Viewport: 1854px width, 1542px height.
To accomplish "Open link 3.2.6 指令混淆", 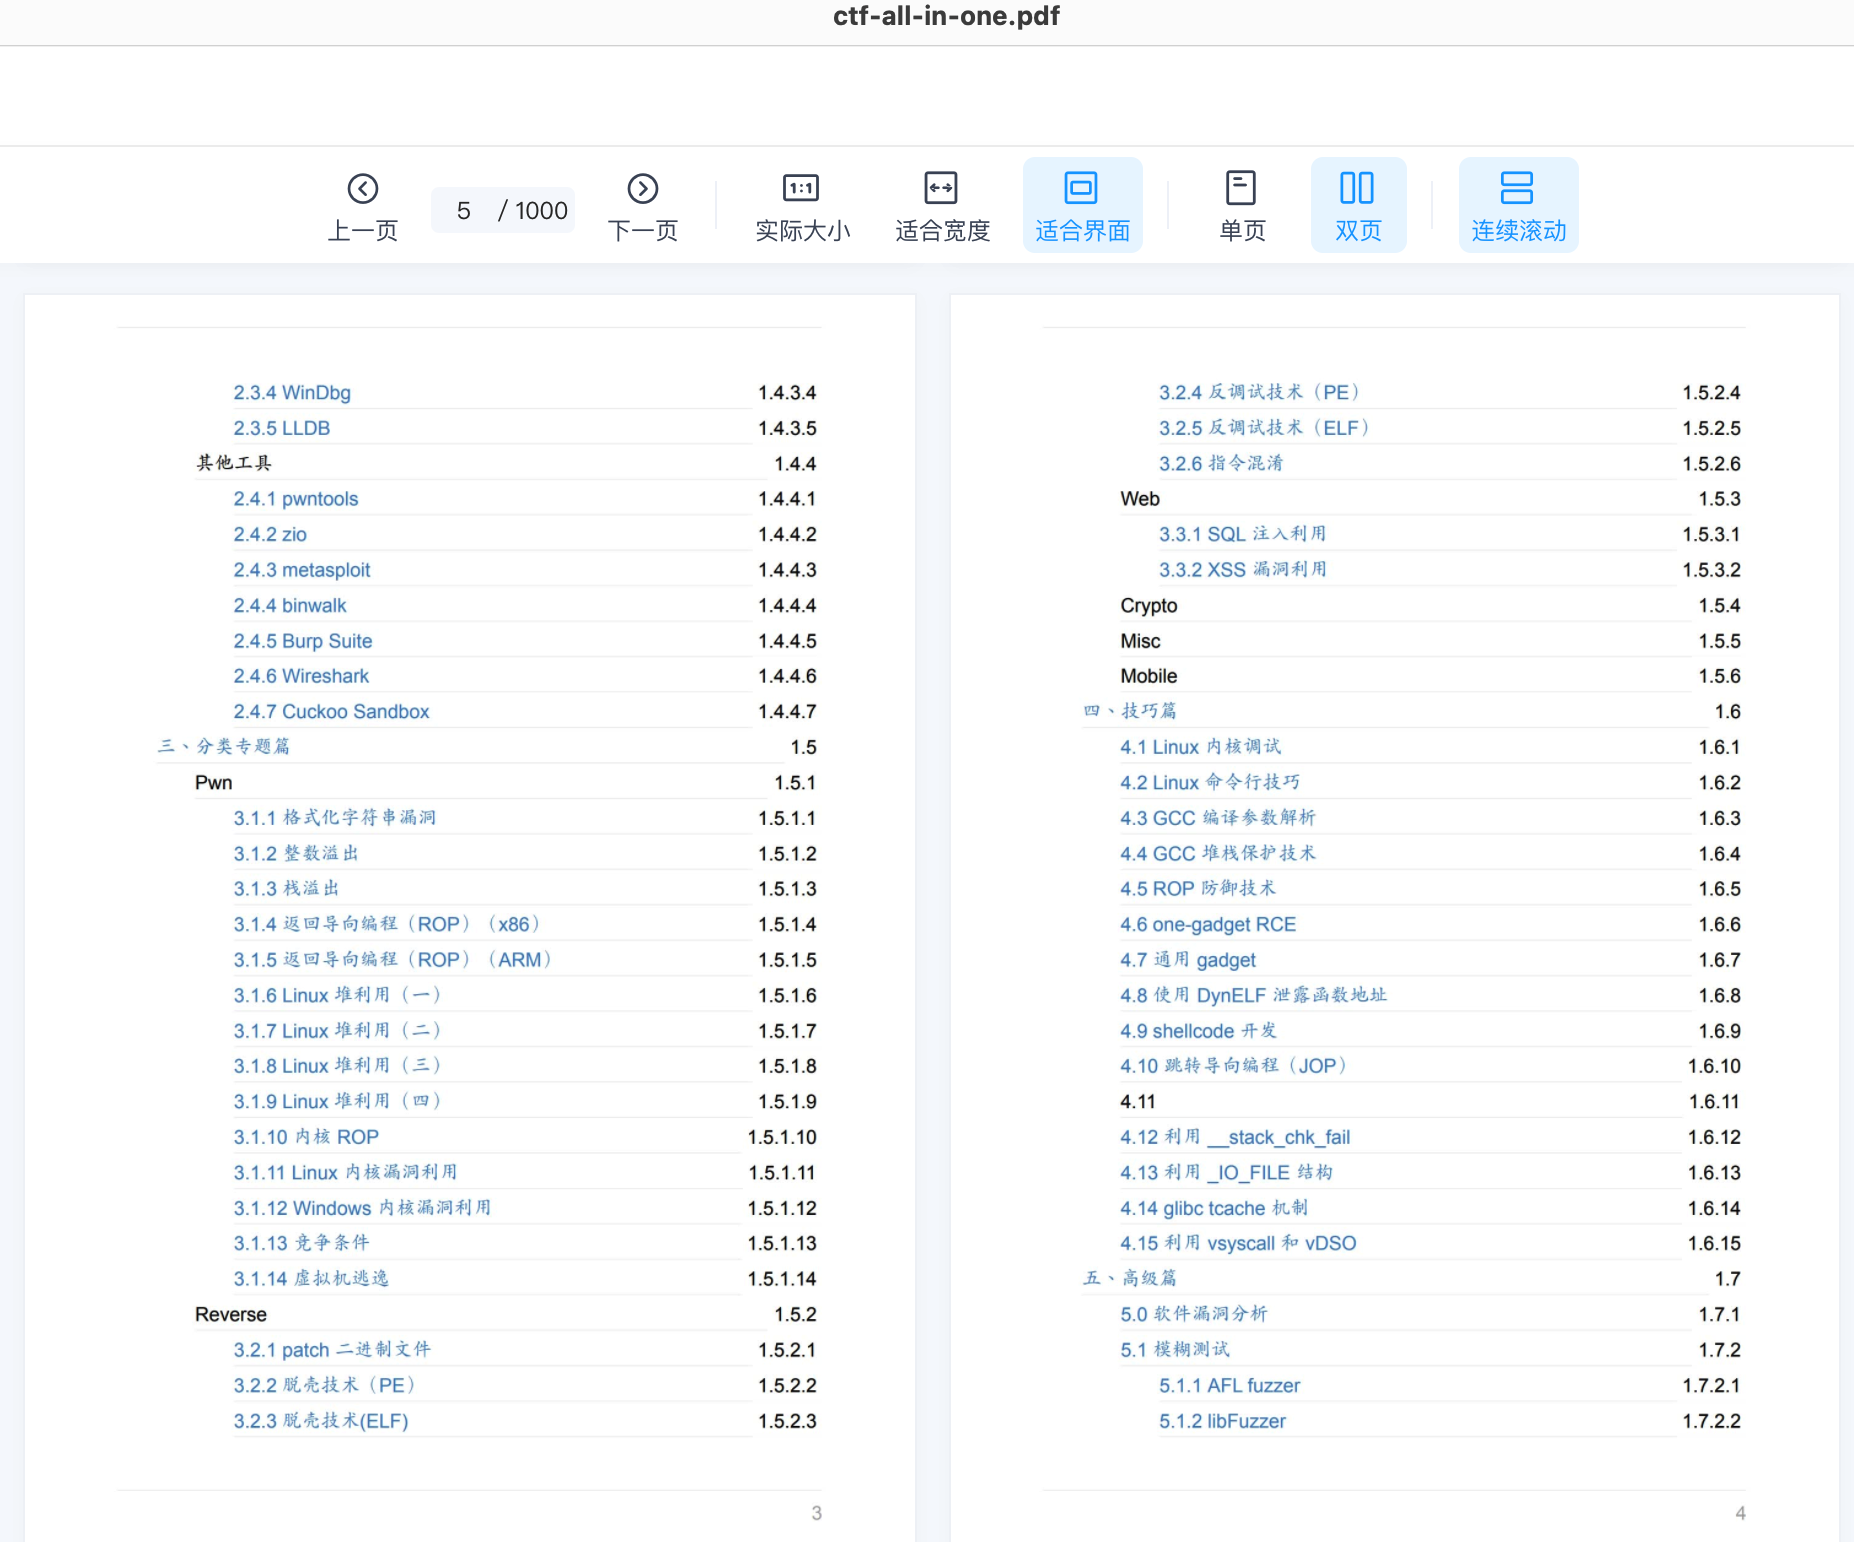I will (x=1221, y=464).
